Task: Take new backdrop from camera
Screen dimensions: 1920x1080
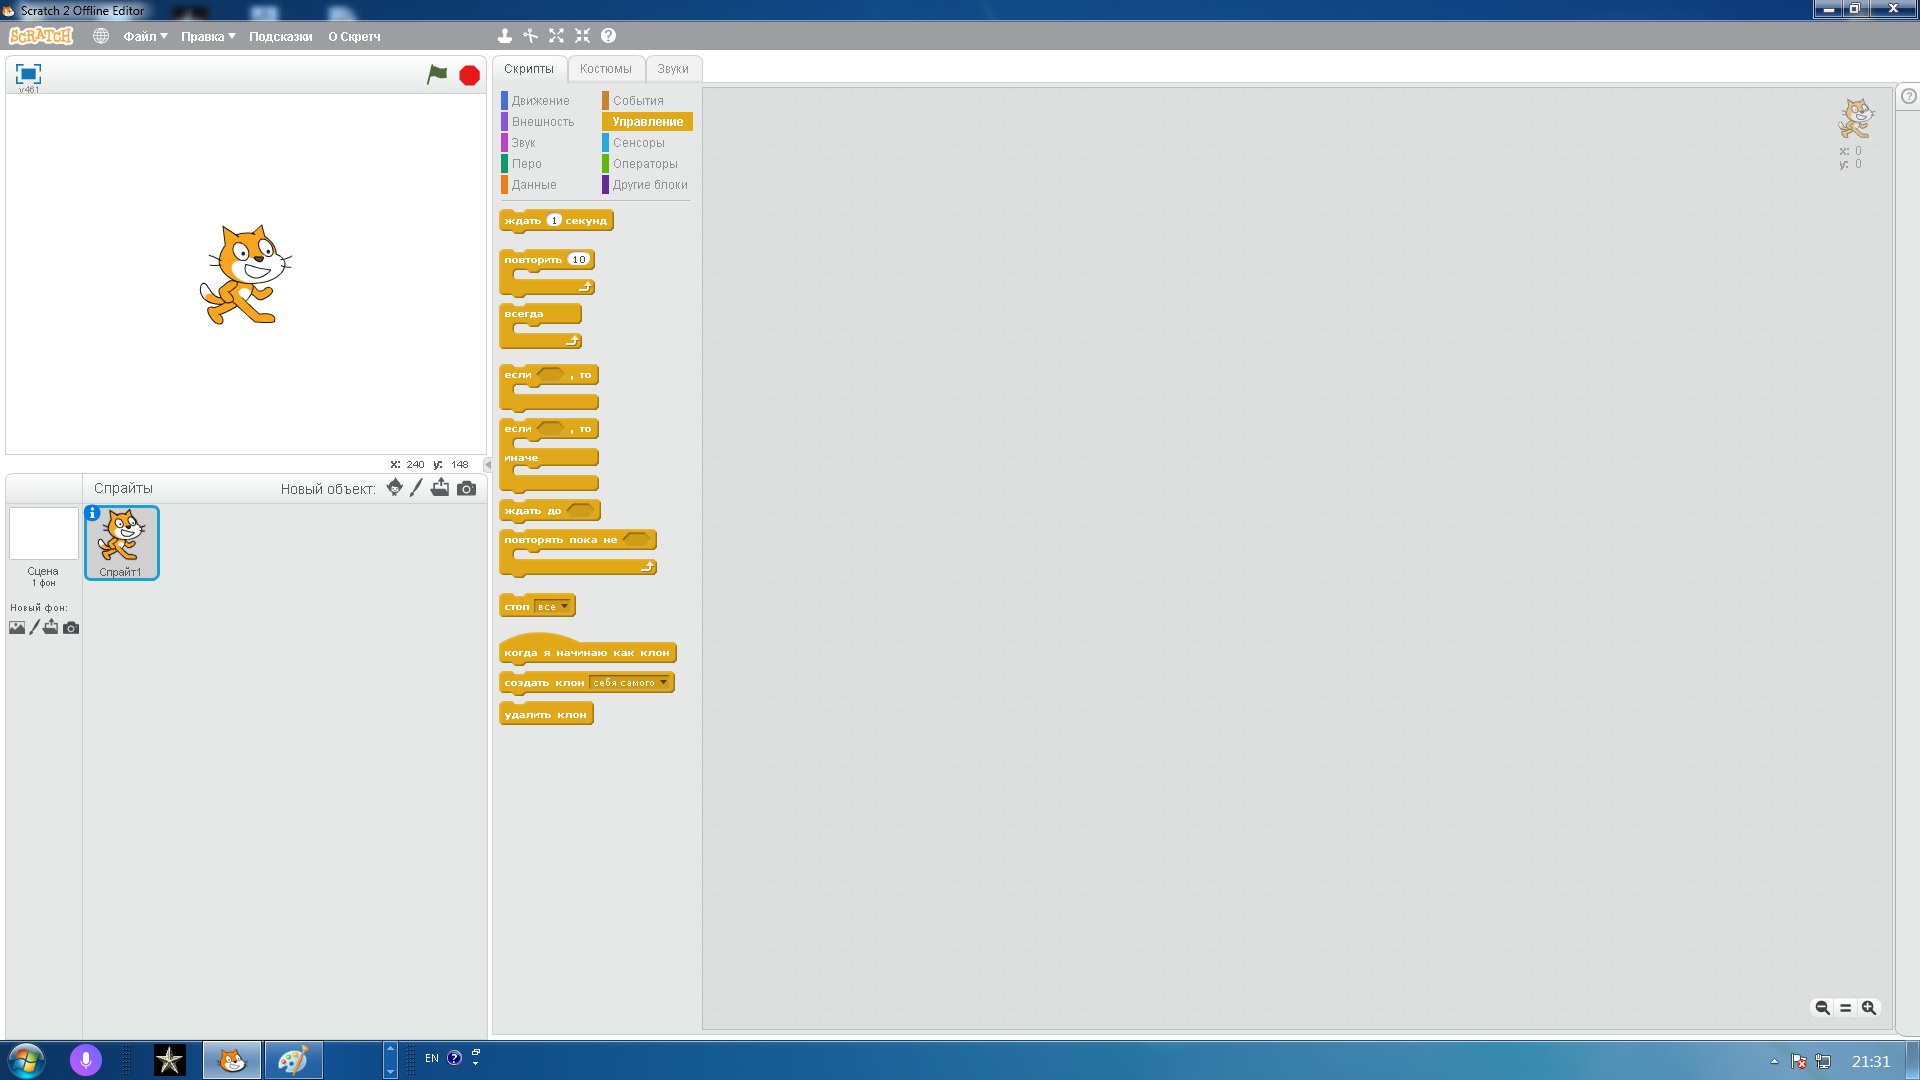Action: (x=71, y=628)
